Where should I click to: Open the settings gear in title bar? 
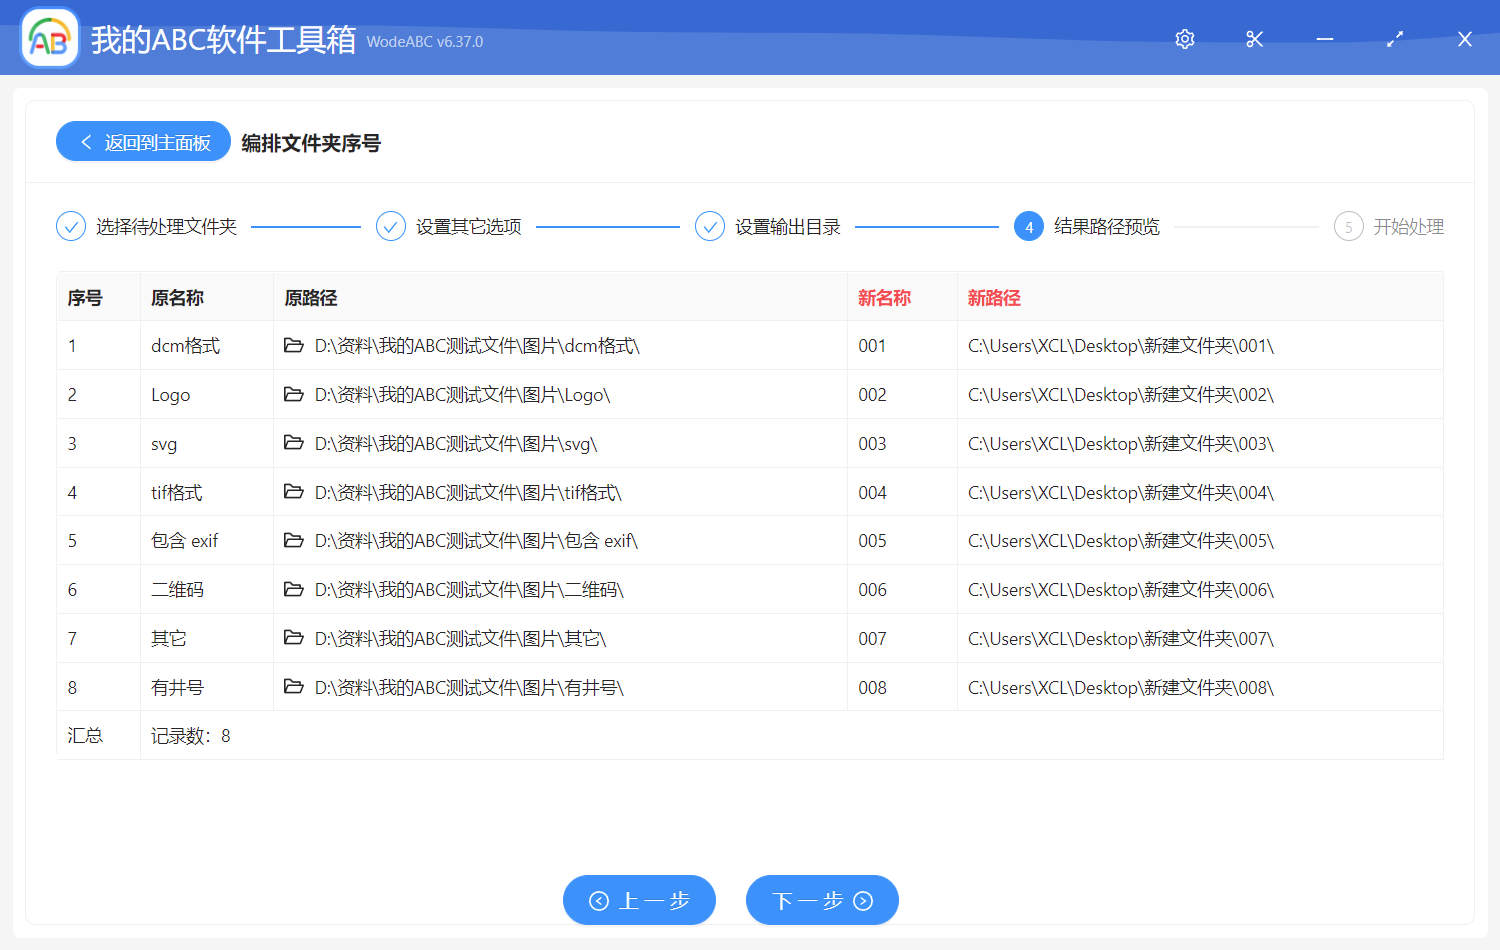pos(1184,39)
